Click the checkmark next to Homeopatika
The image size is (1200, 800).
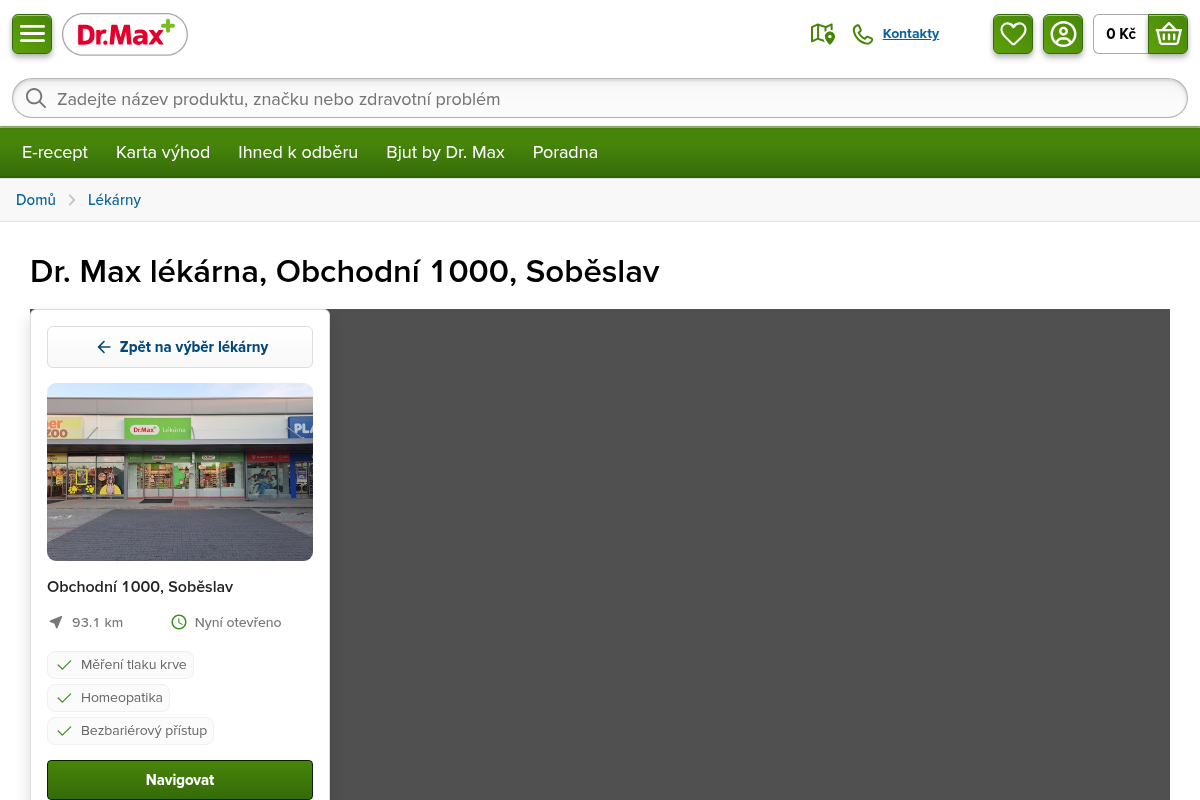(x=65, y=697)
